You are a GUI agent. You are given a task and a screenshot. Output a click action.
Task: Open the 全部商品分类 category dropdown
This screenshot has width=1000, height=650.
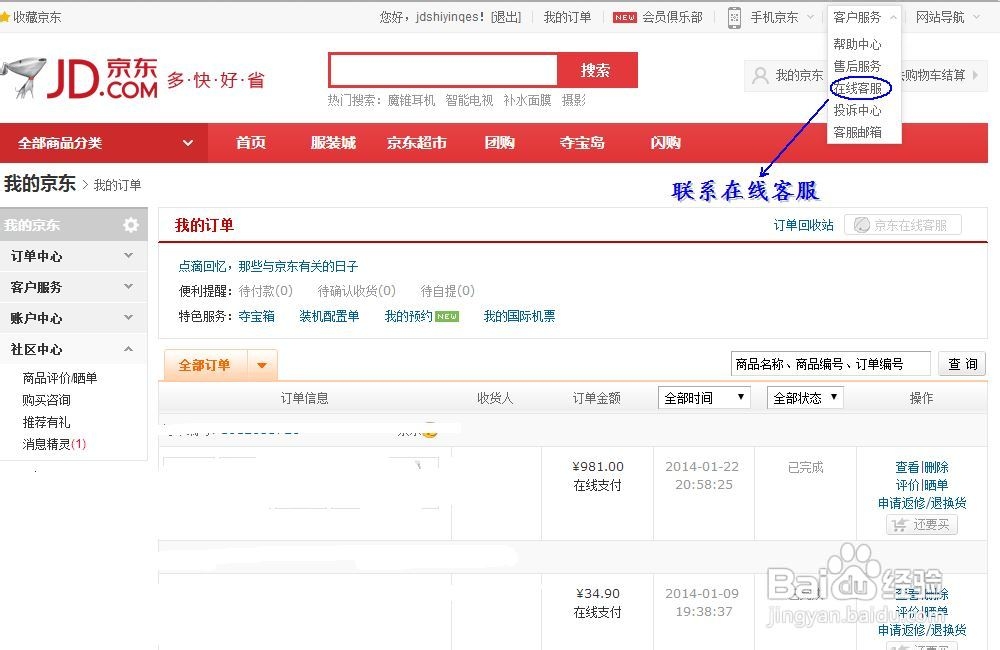pyautogui.click(x=95, y=142)
